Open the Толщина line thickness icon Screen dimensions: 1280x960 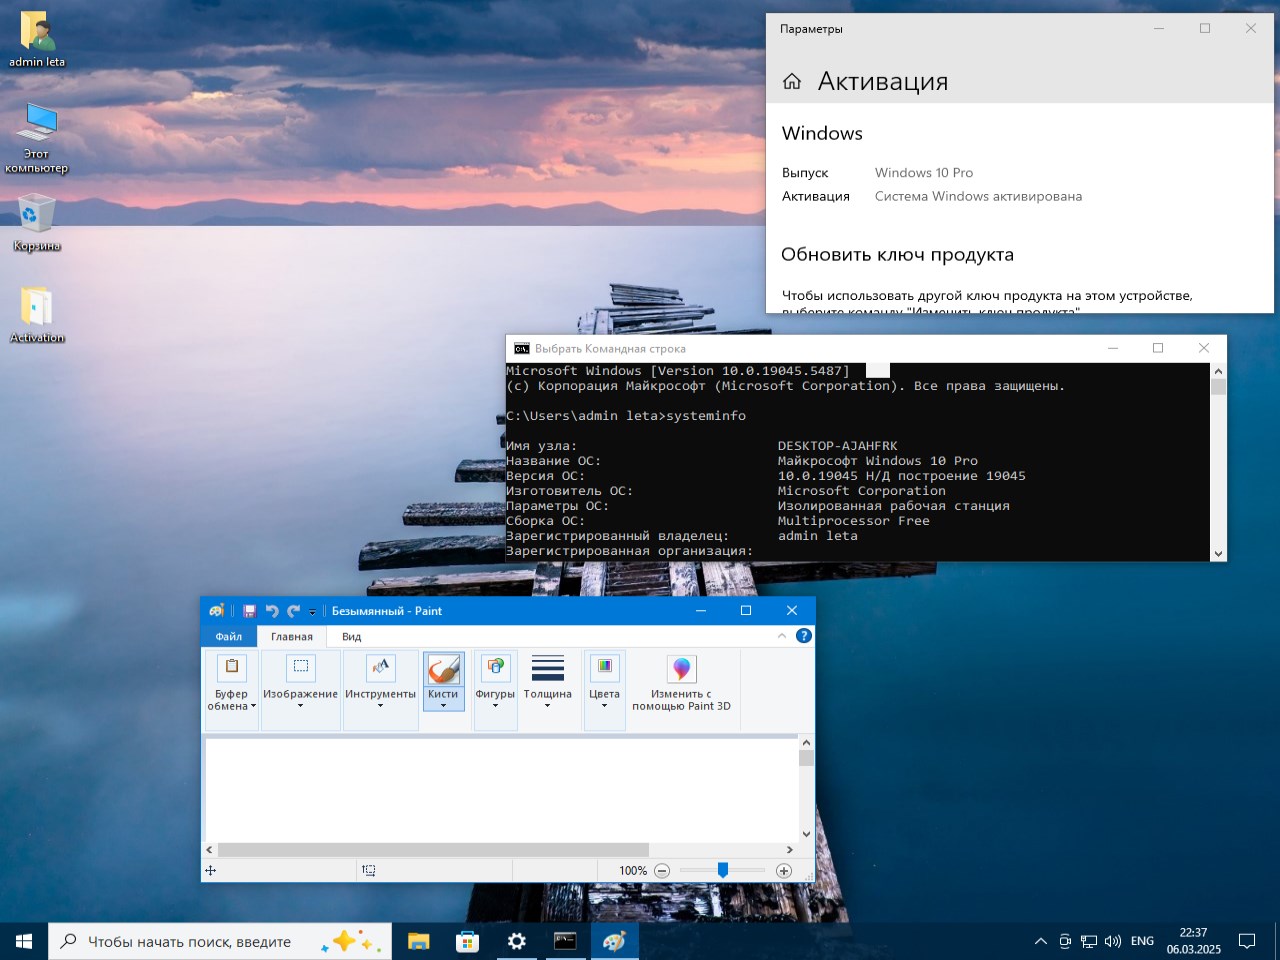pos(547,668)
